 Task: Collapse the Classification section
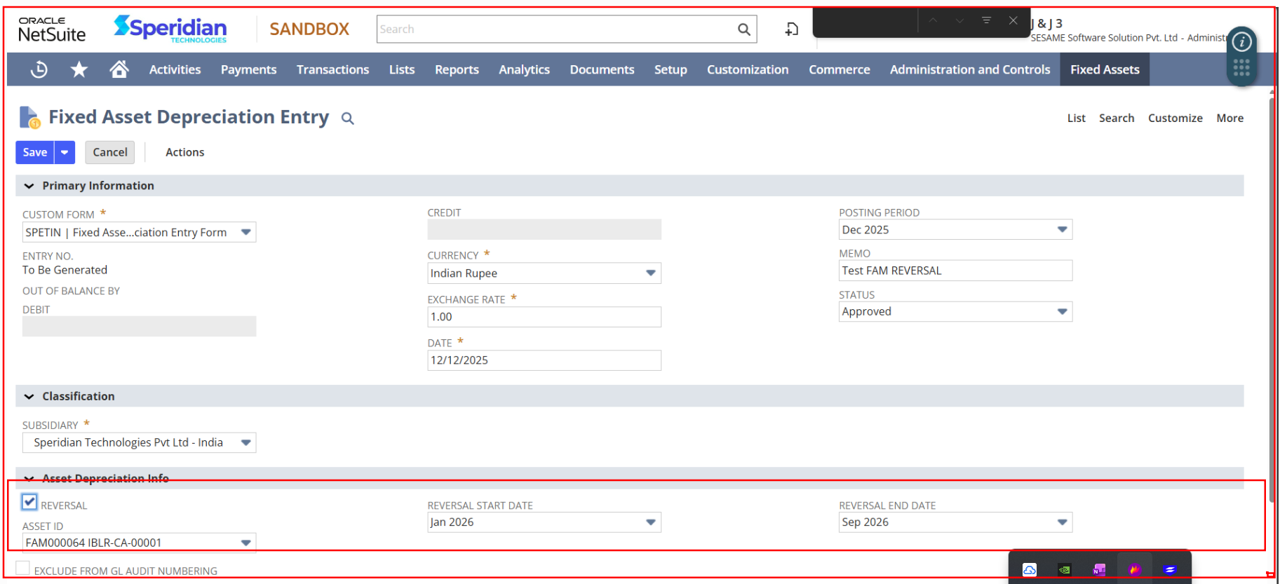(29, 397)
